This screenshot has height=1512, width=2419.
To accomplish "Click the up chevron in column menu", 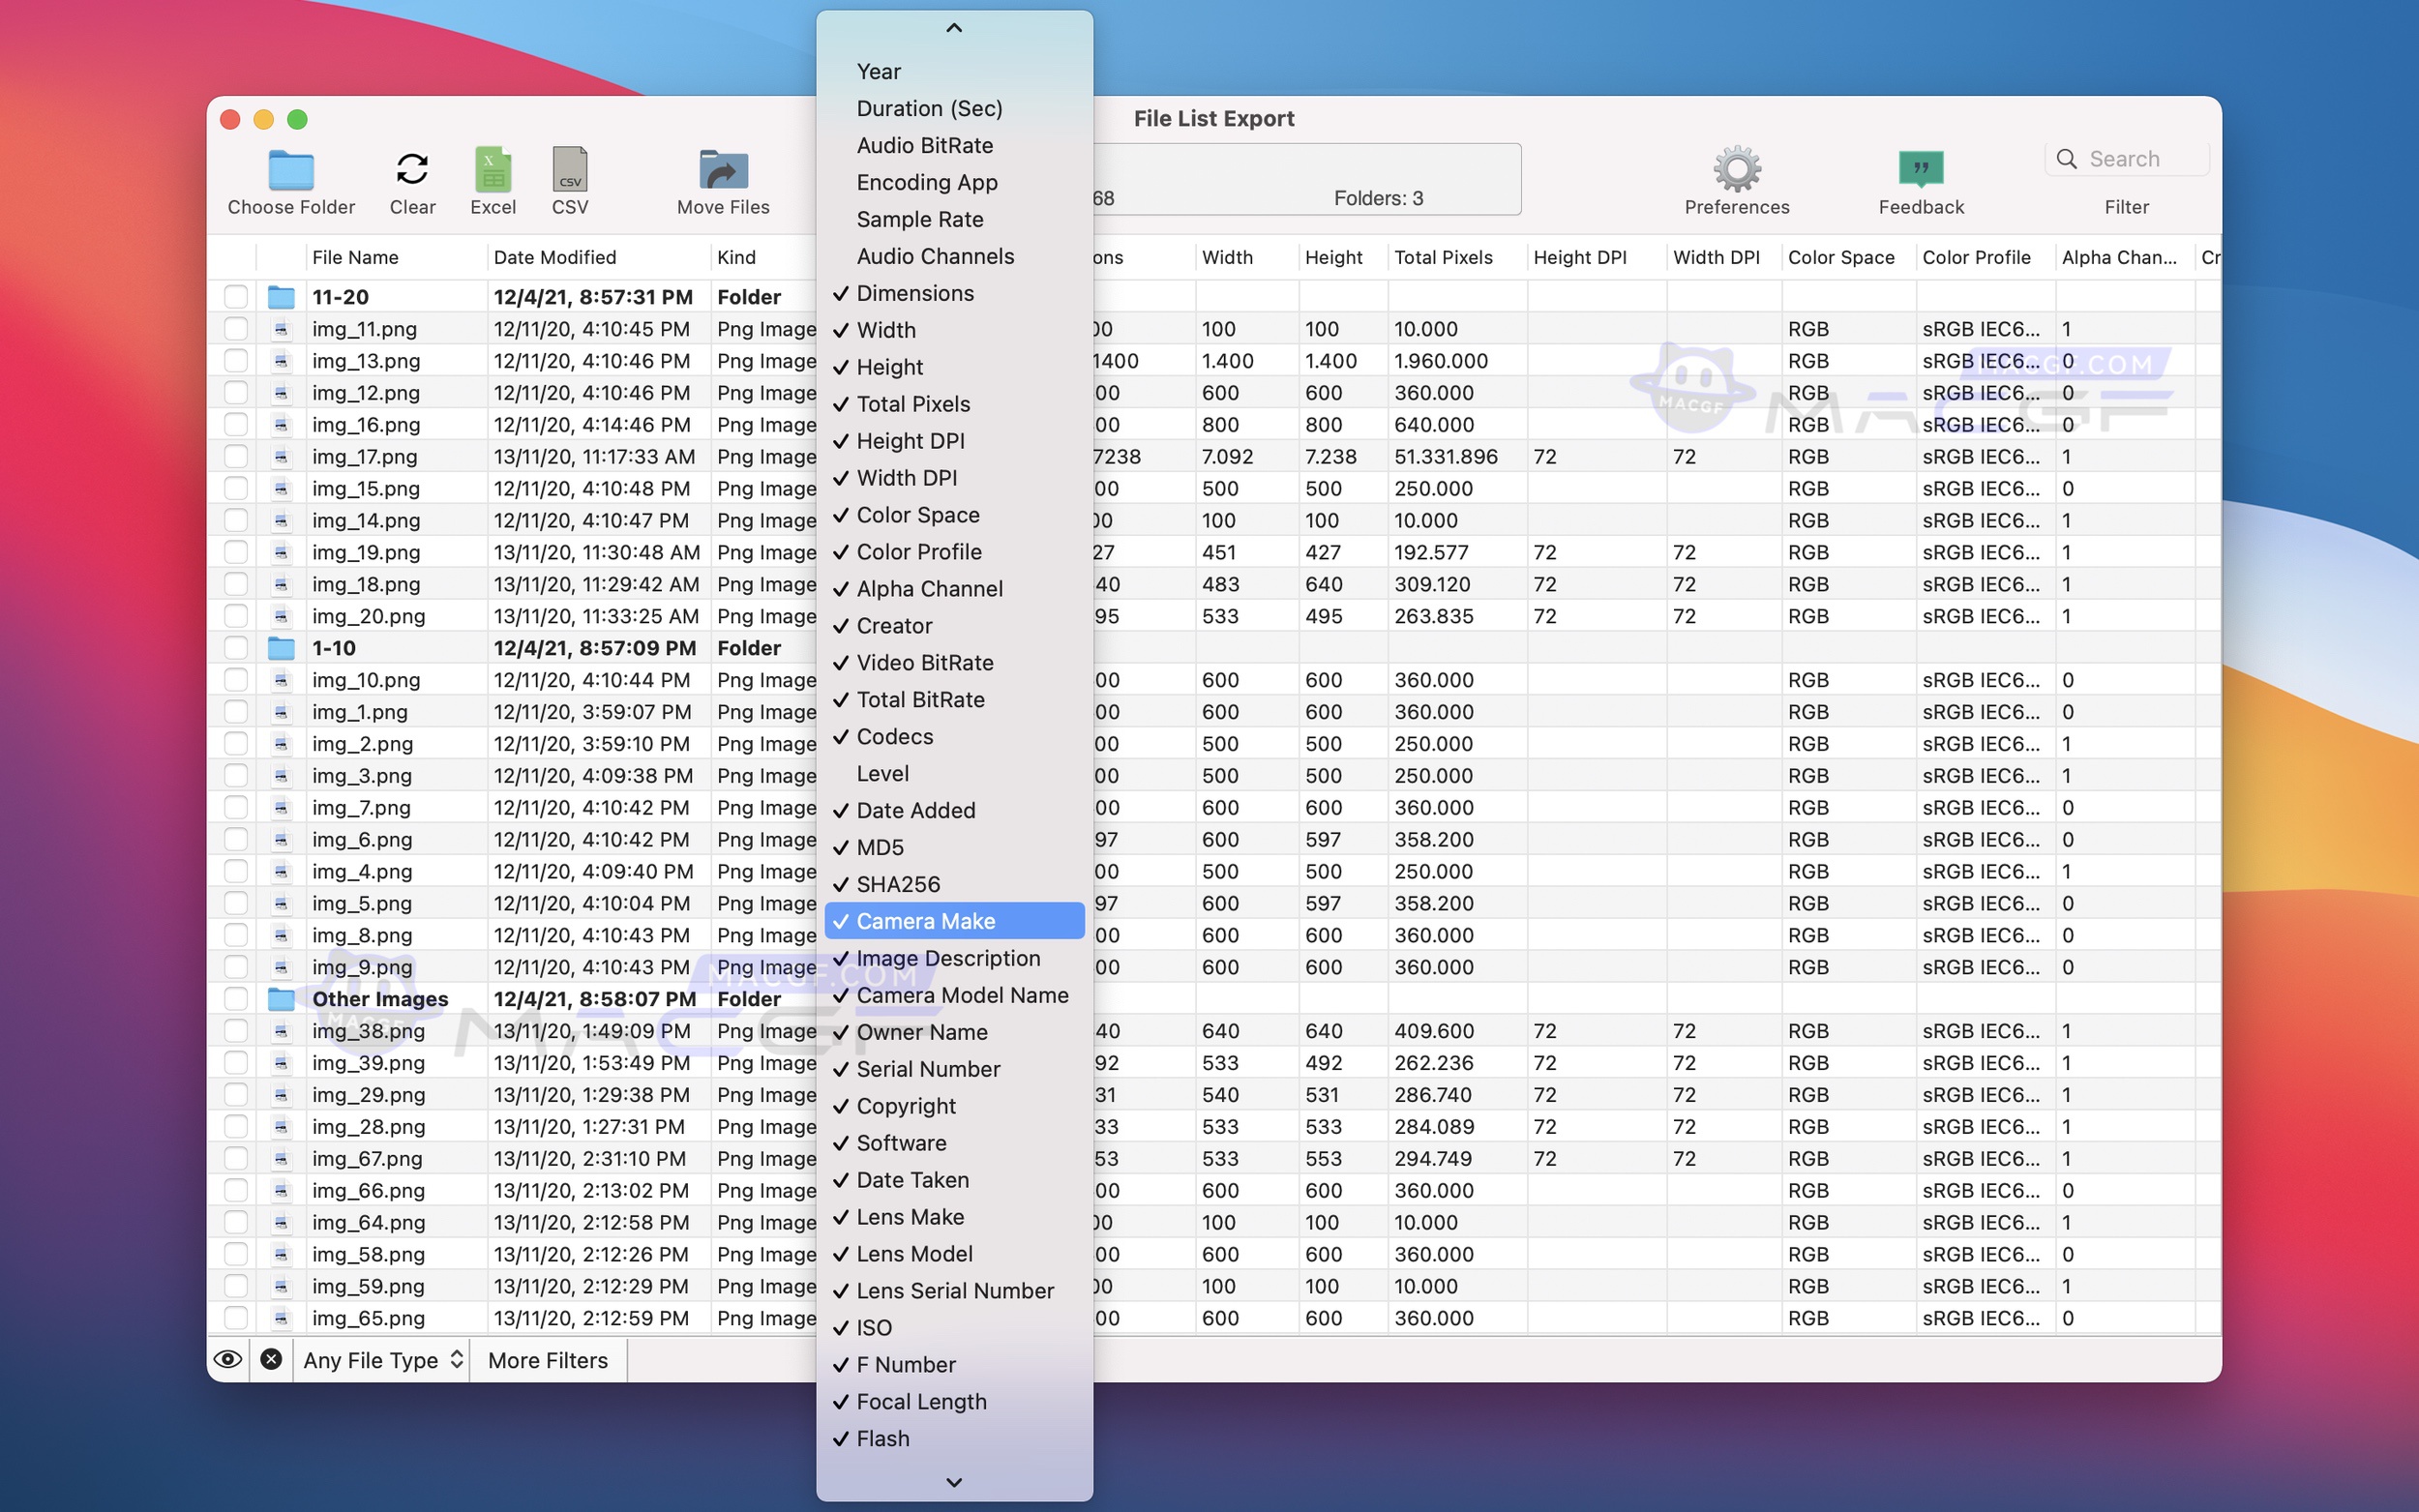I will pyautogui.click(x=952, y=27).
